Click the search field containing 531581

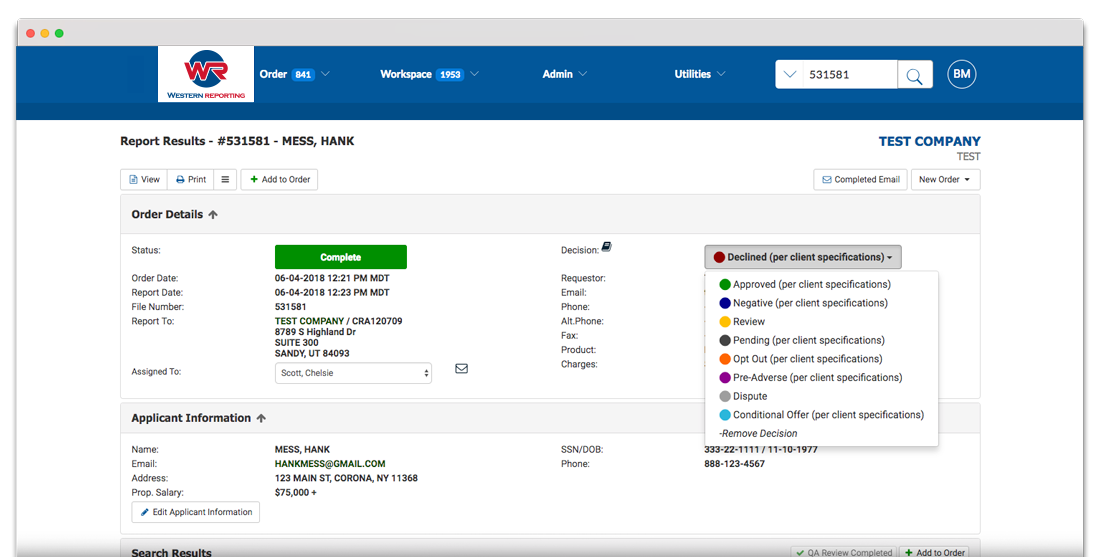[x=850, y=74]
